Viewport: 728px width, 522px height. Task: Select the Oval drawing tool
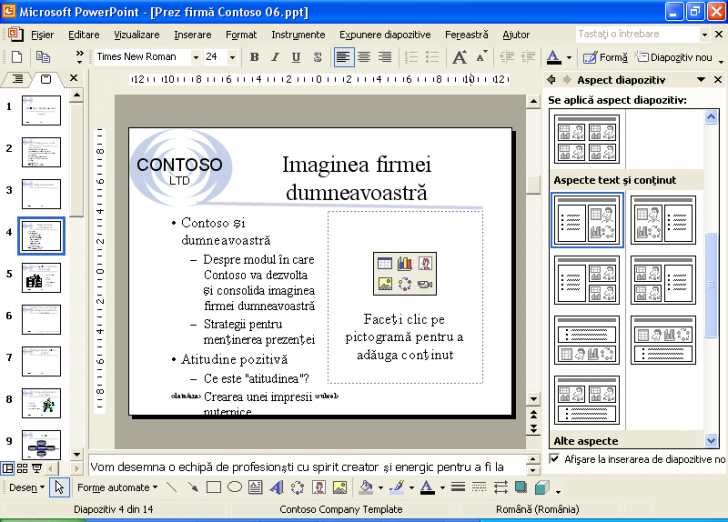point(234,487)
